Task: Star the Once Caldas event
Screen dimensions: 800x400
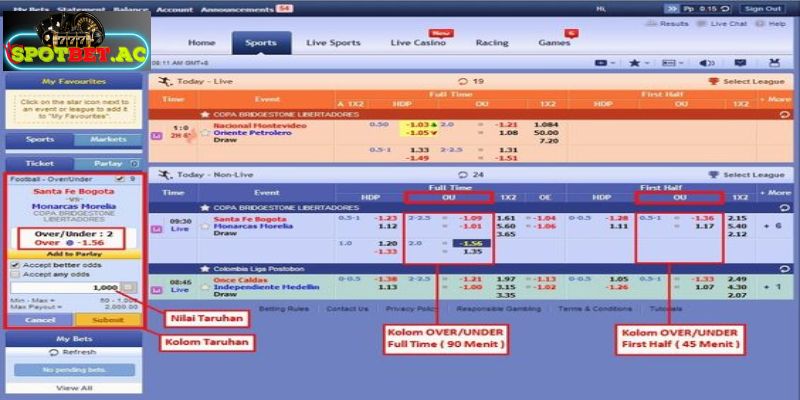Action: click(206, 287)
